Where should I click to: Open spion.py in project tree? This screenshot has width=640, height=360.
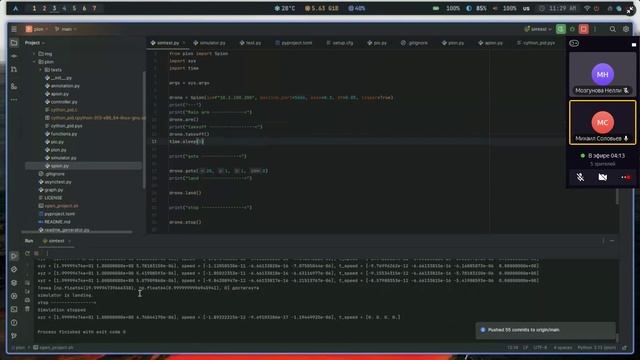click(60, 166)
